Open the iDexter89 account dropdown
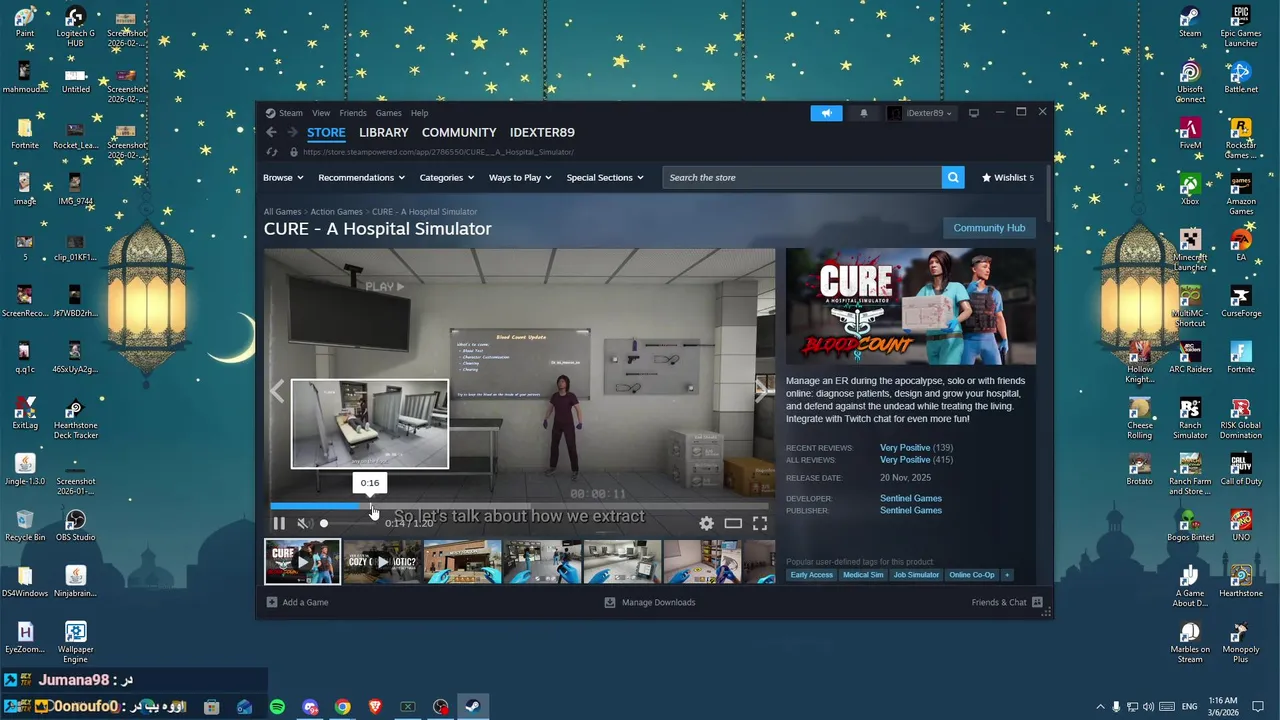 [x=922, y=113]
